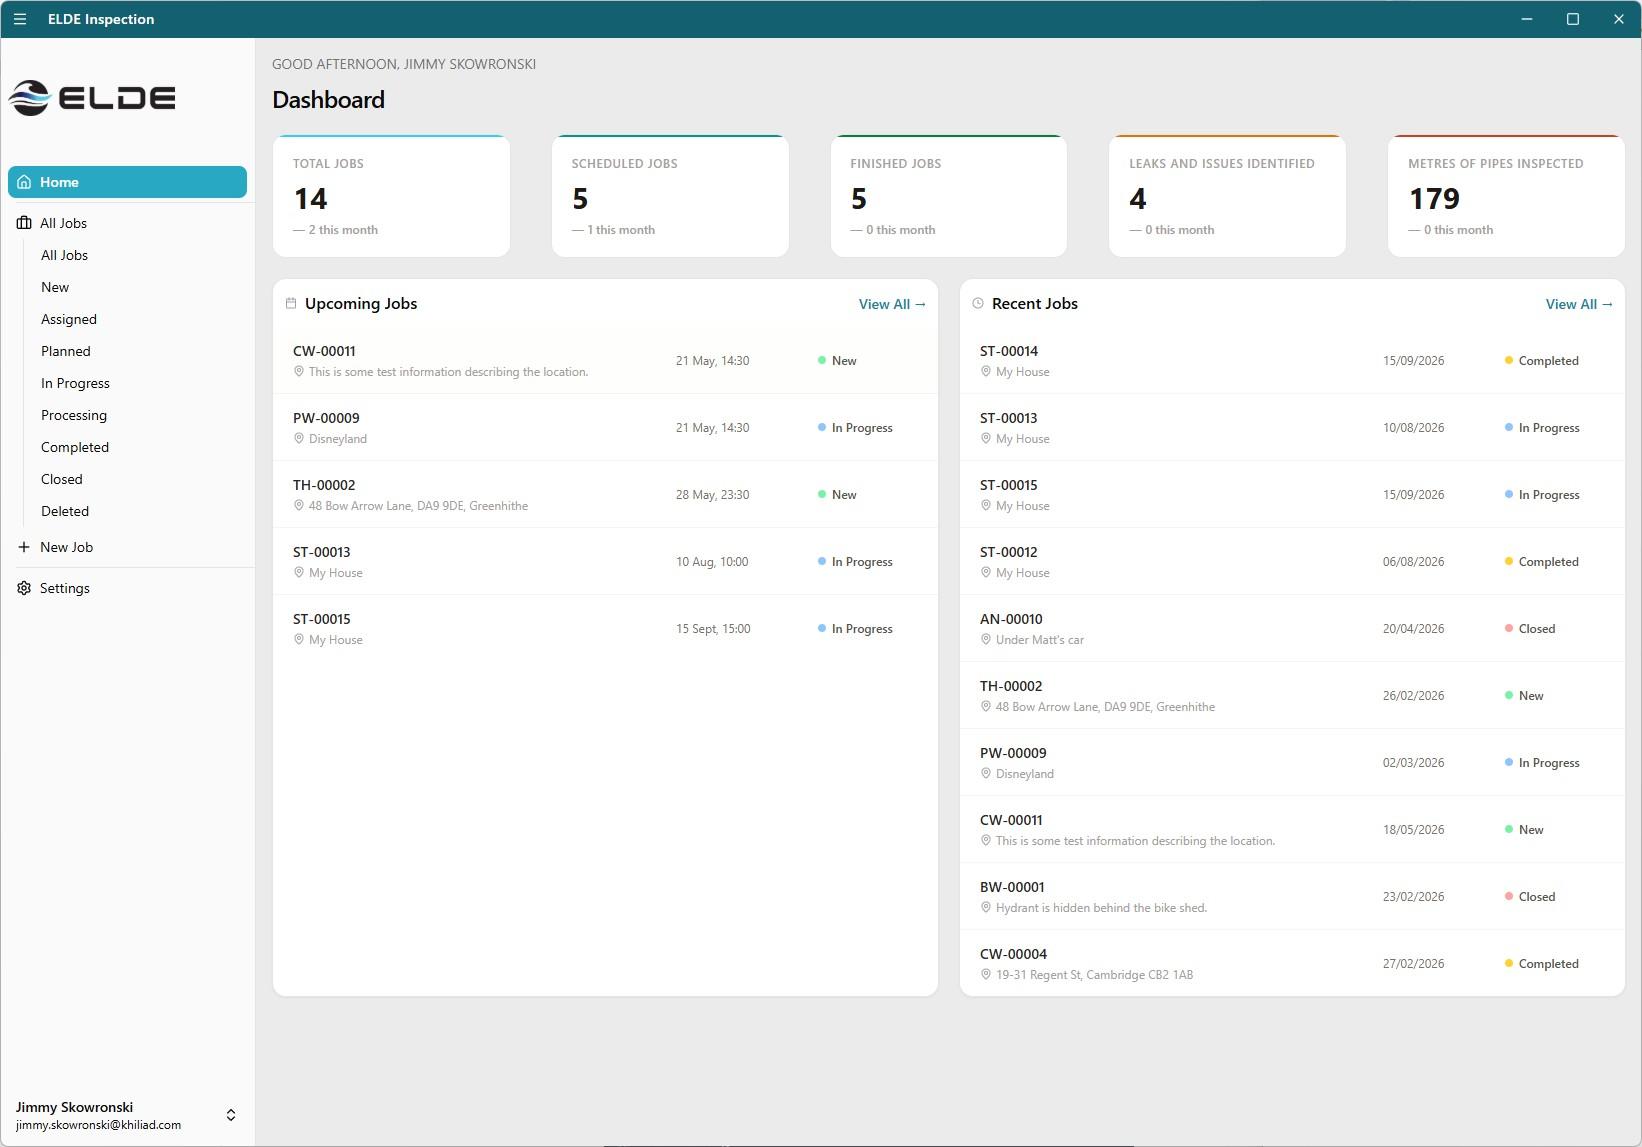Open Closed jobs in sidebar
This screenshot has width=1642, height=1147.
62,479
